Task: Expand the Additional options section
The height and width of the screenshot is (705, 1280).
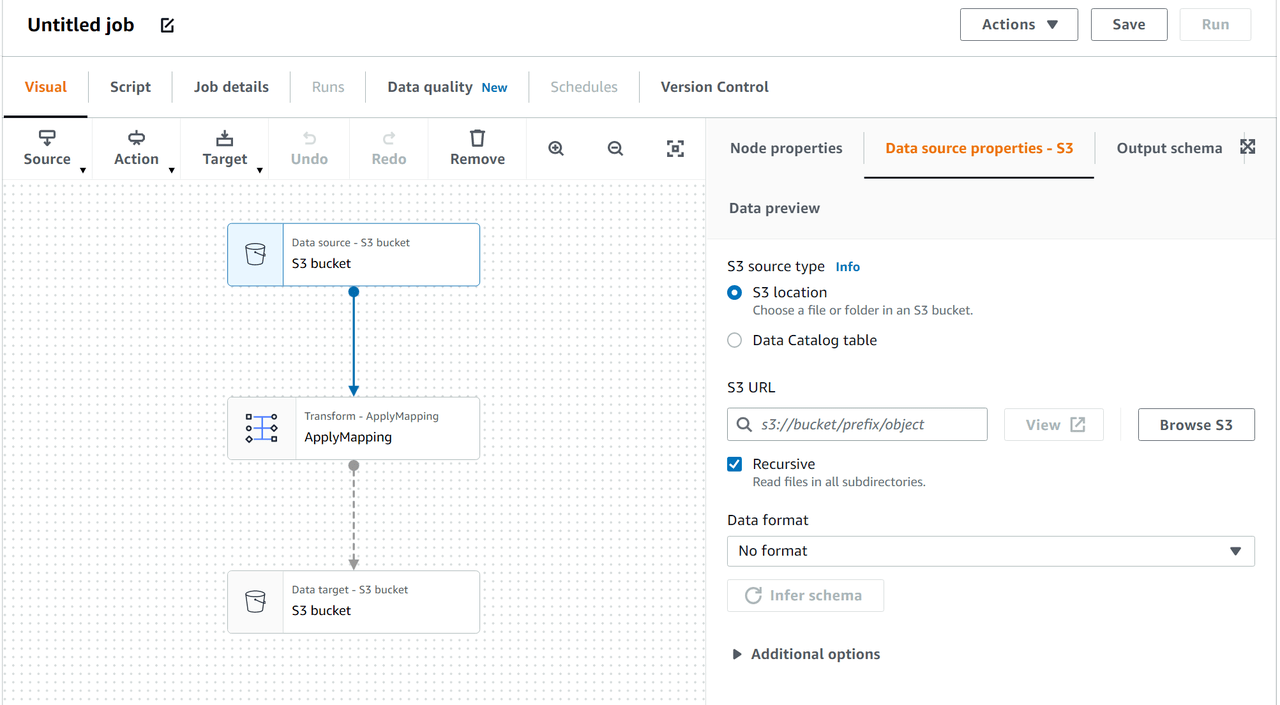Action: (x=805, y=653)
